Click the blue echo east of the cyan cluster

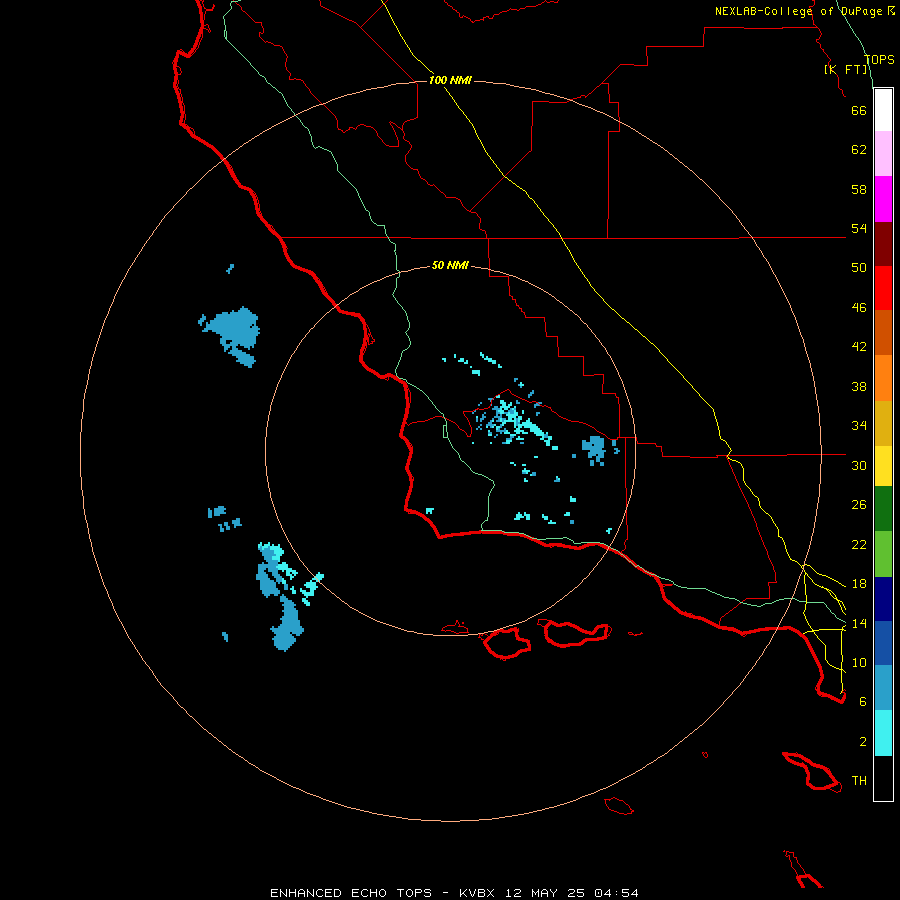pos(595,449)
